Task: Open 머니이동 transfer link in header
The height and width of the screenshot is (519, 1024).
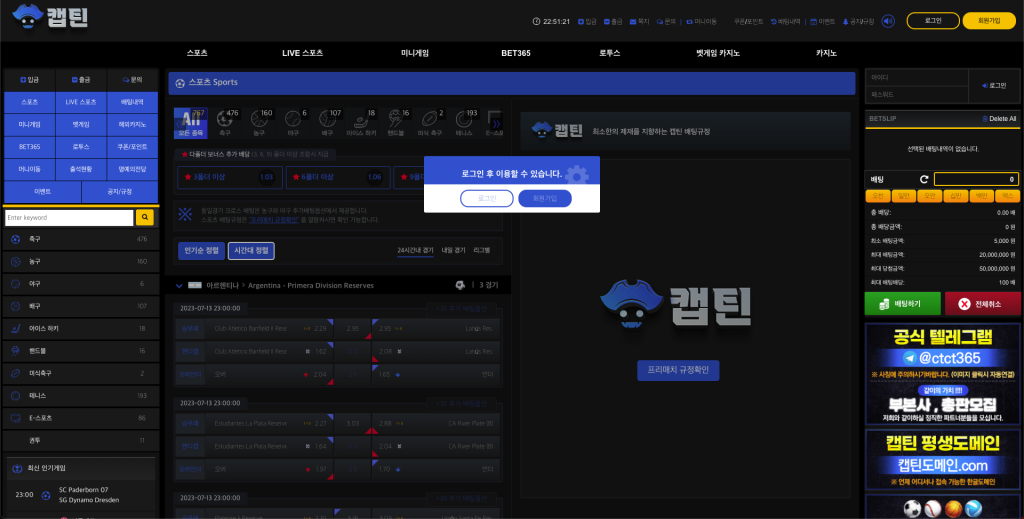Action: click(x=701, y=22)
